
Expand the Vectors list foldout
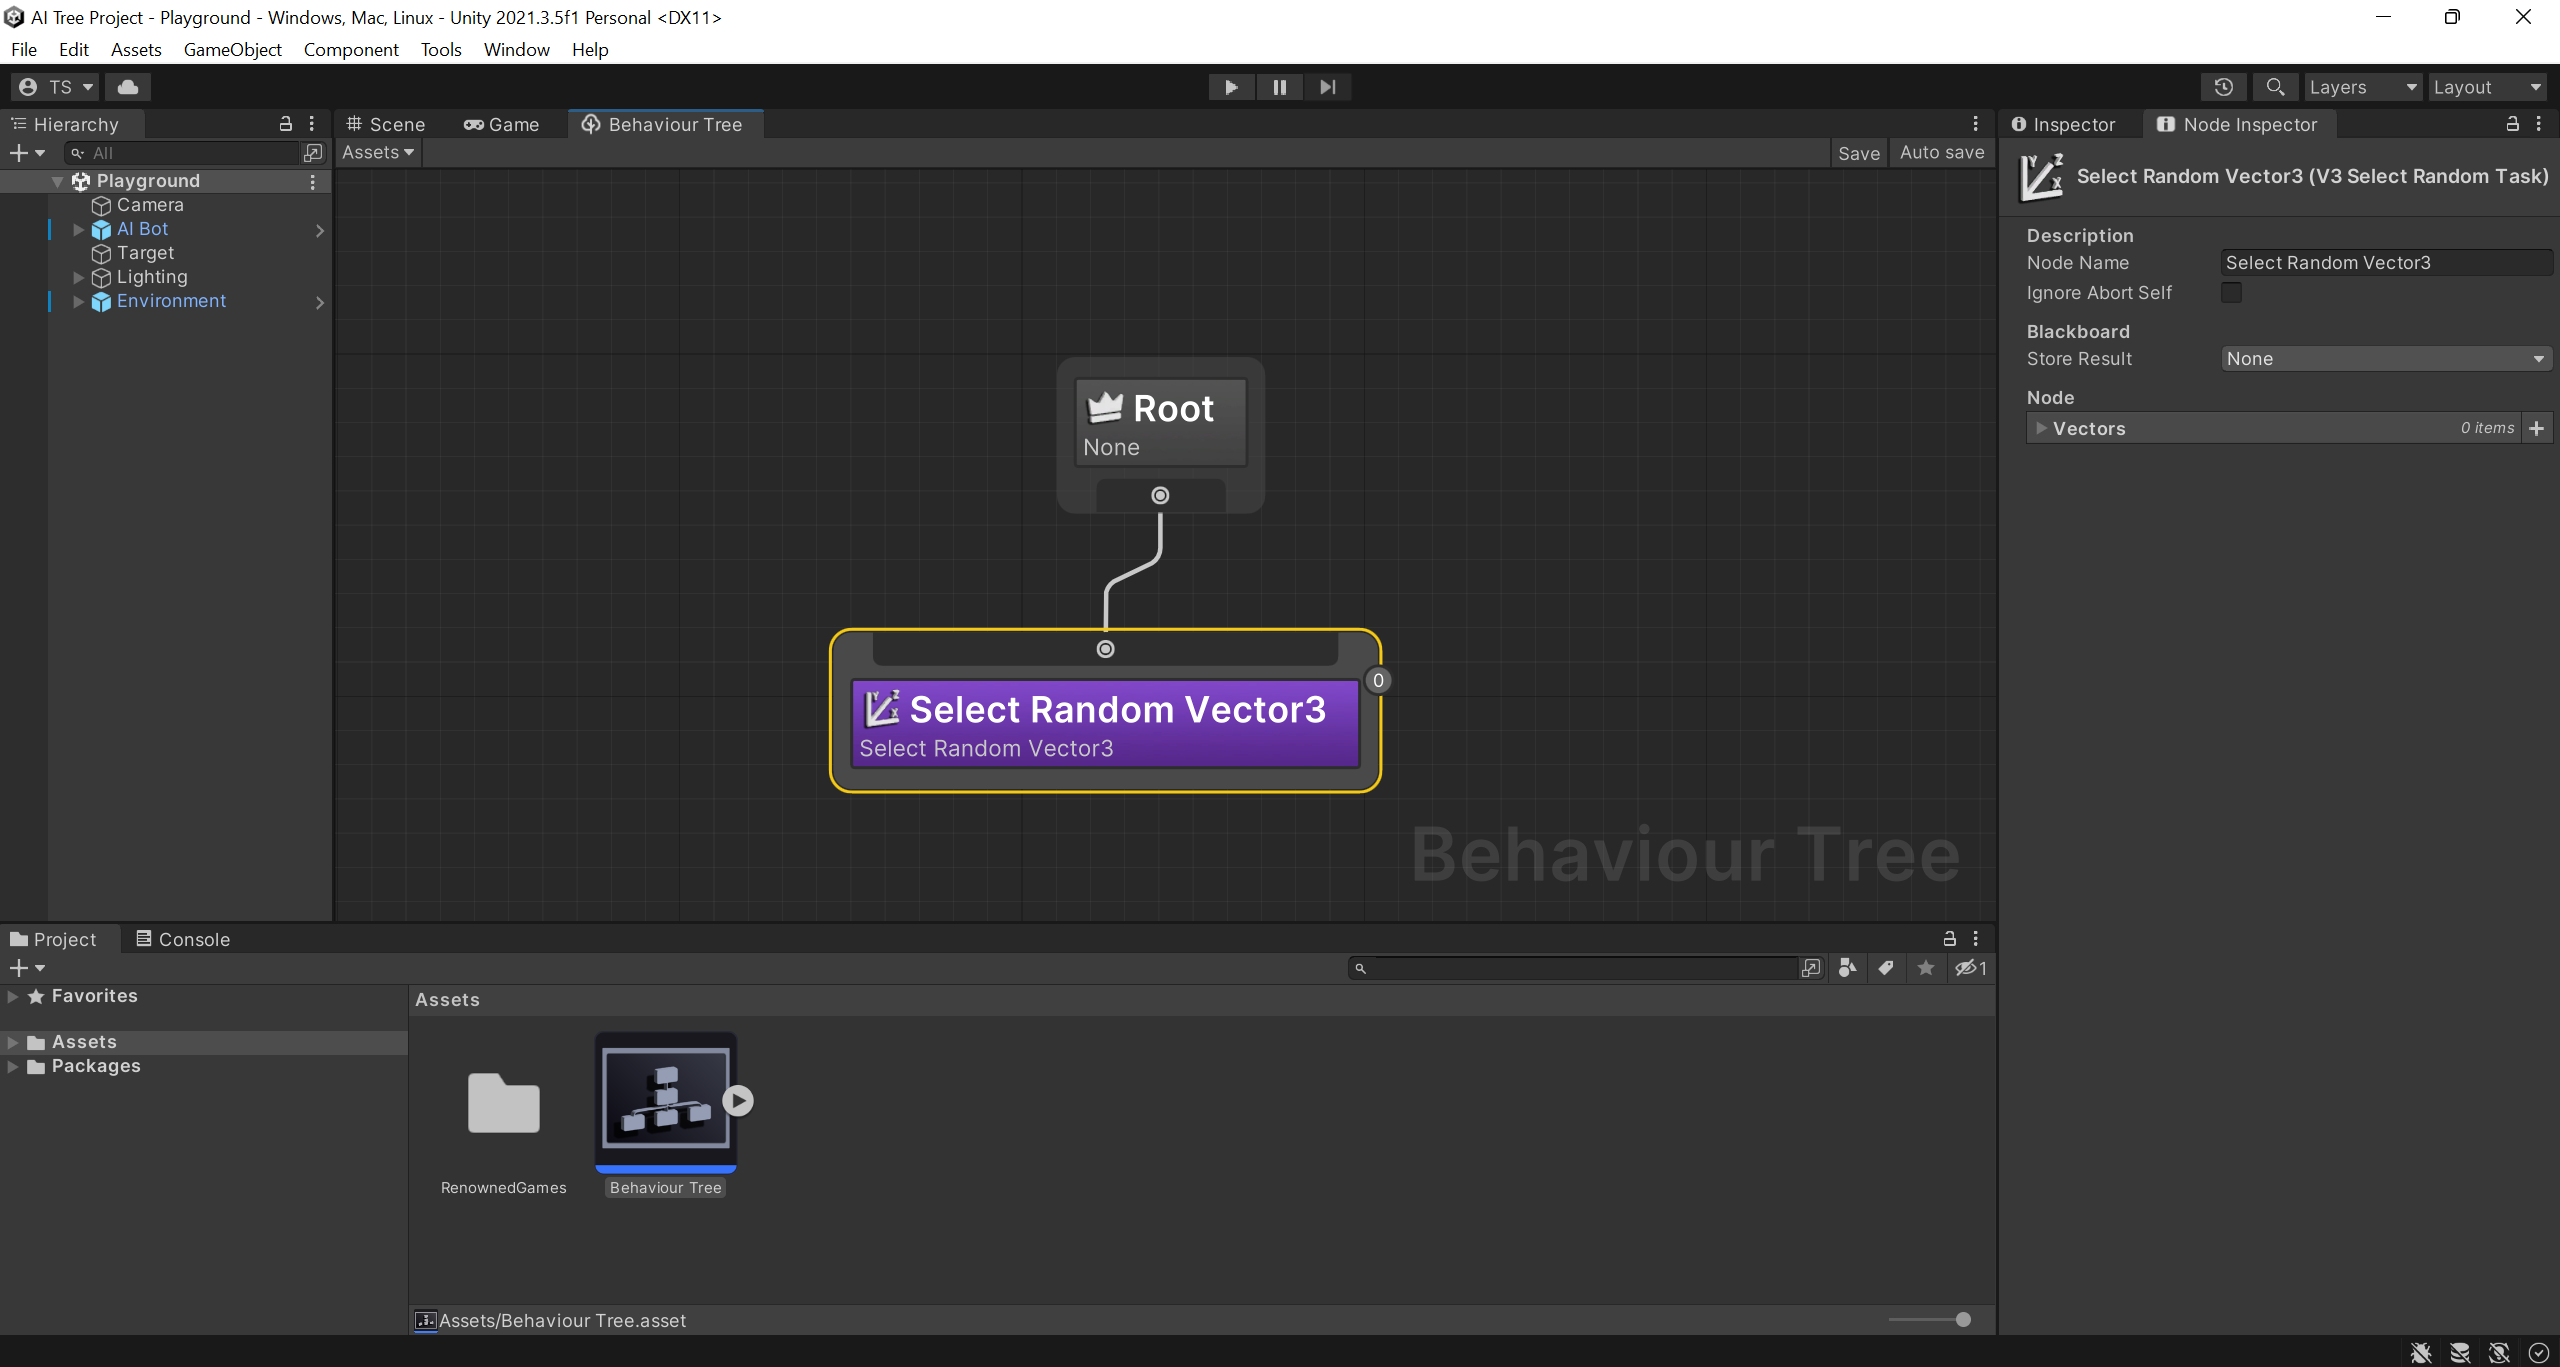pyautogui.click(x=2042, y=428)
